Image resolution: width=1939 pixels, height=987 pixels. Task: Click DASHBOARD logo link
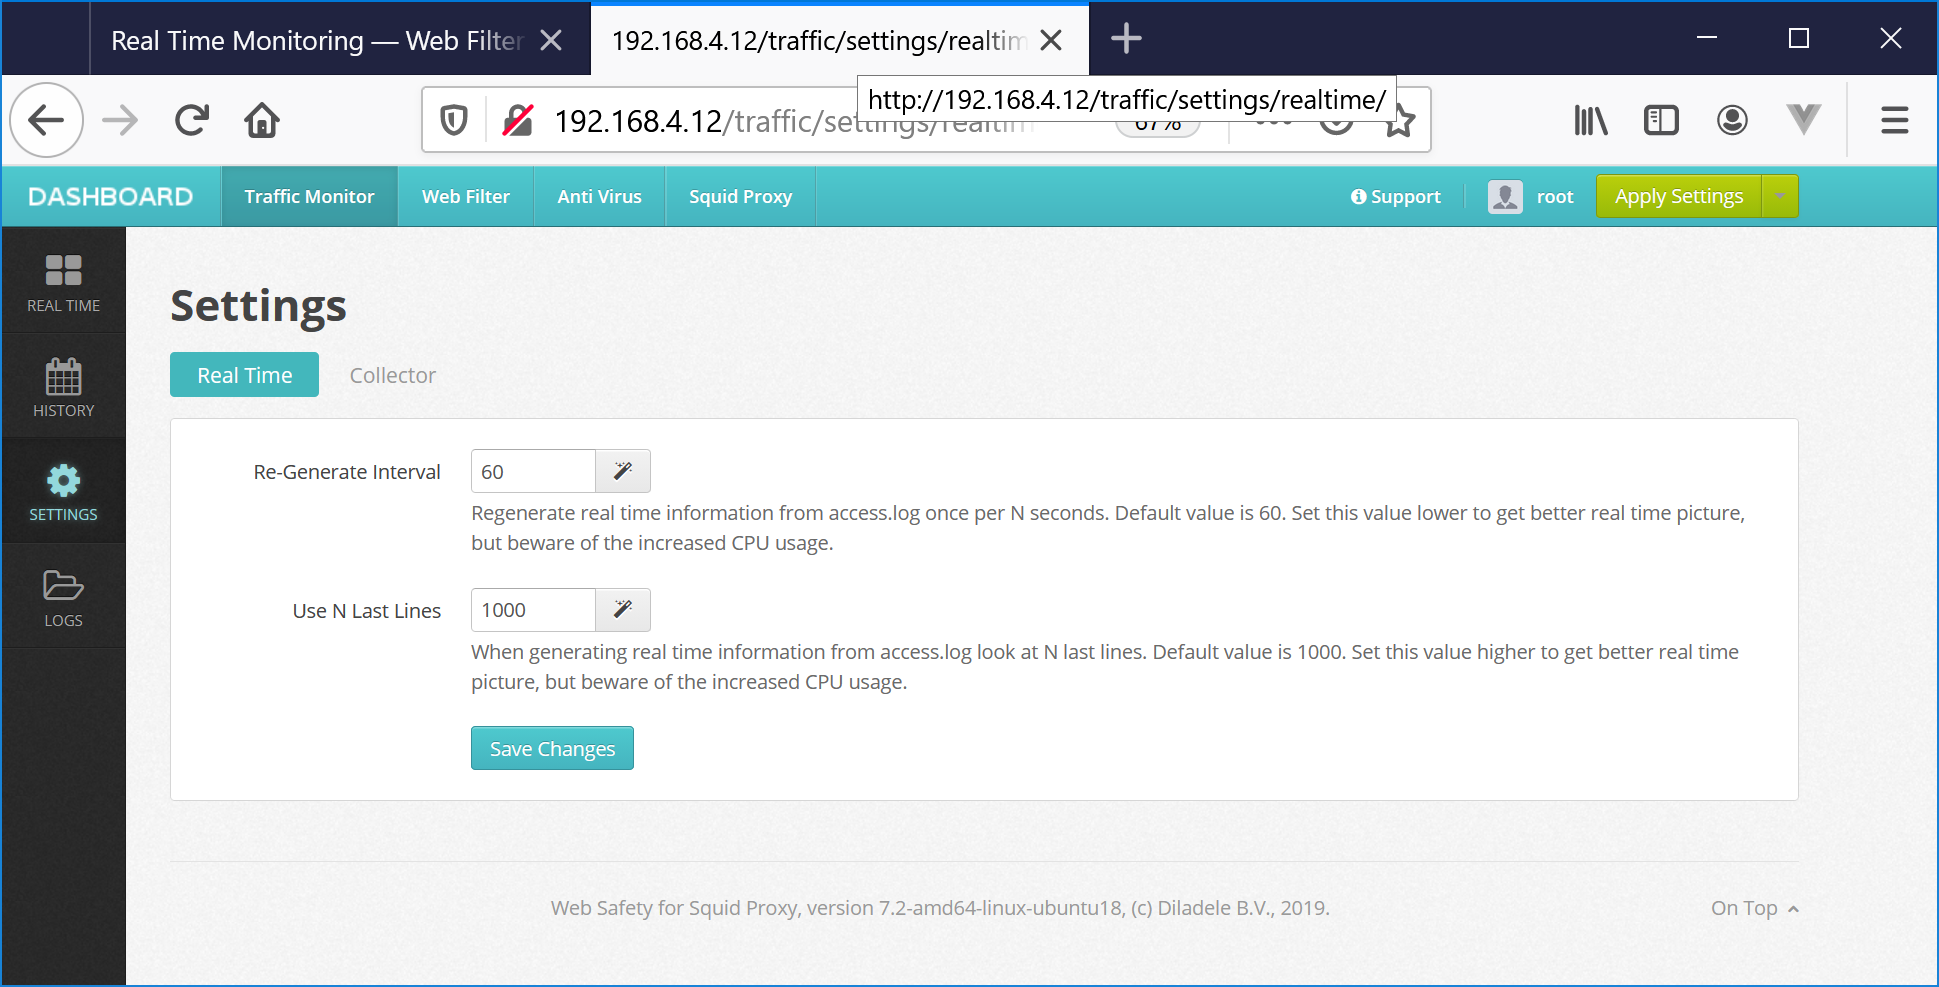pos(111,196)
